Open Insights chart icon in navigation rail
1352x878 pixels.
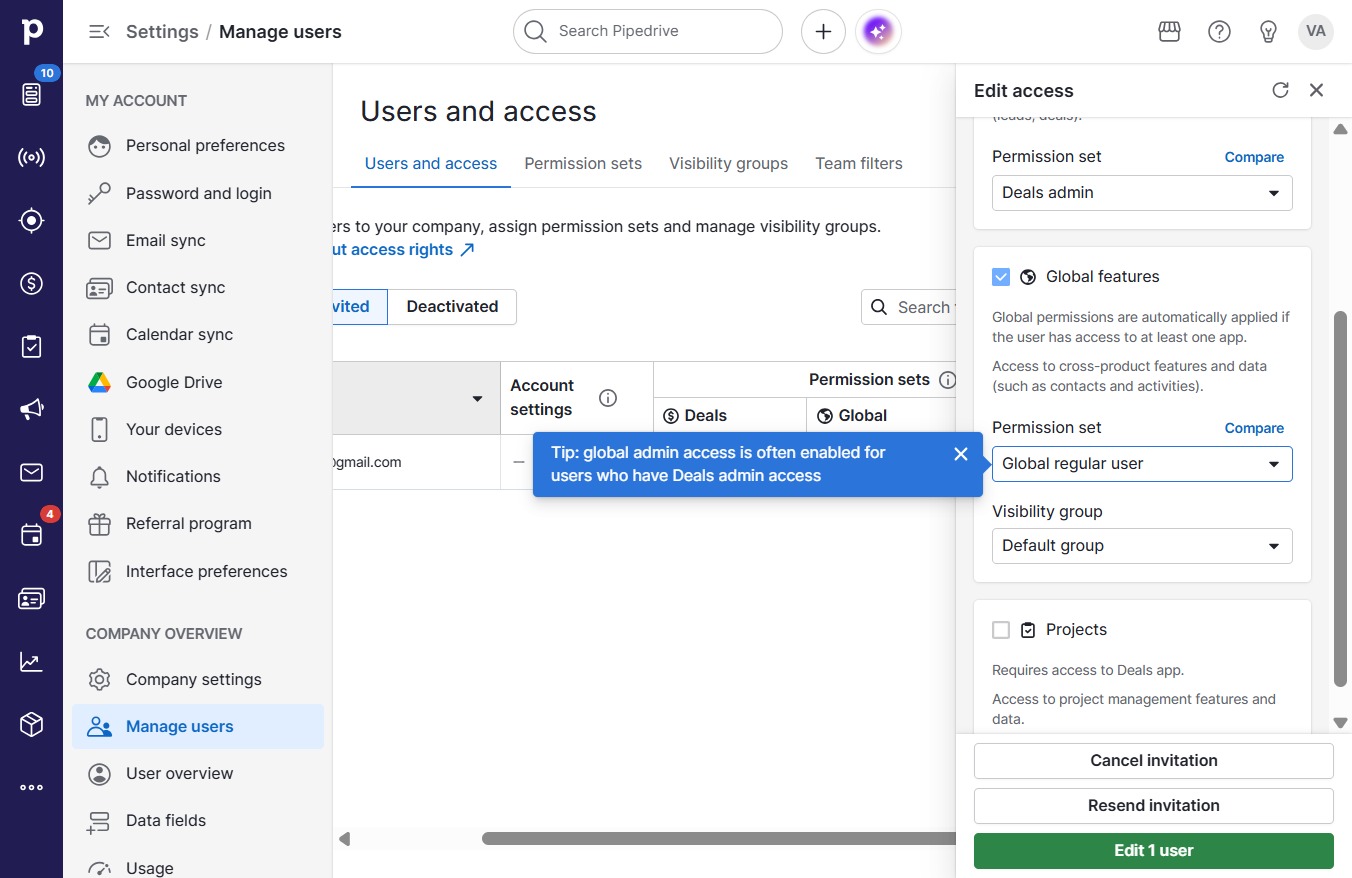tap(32, 661)
